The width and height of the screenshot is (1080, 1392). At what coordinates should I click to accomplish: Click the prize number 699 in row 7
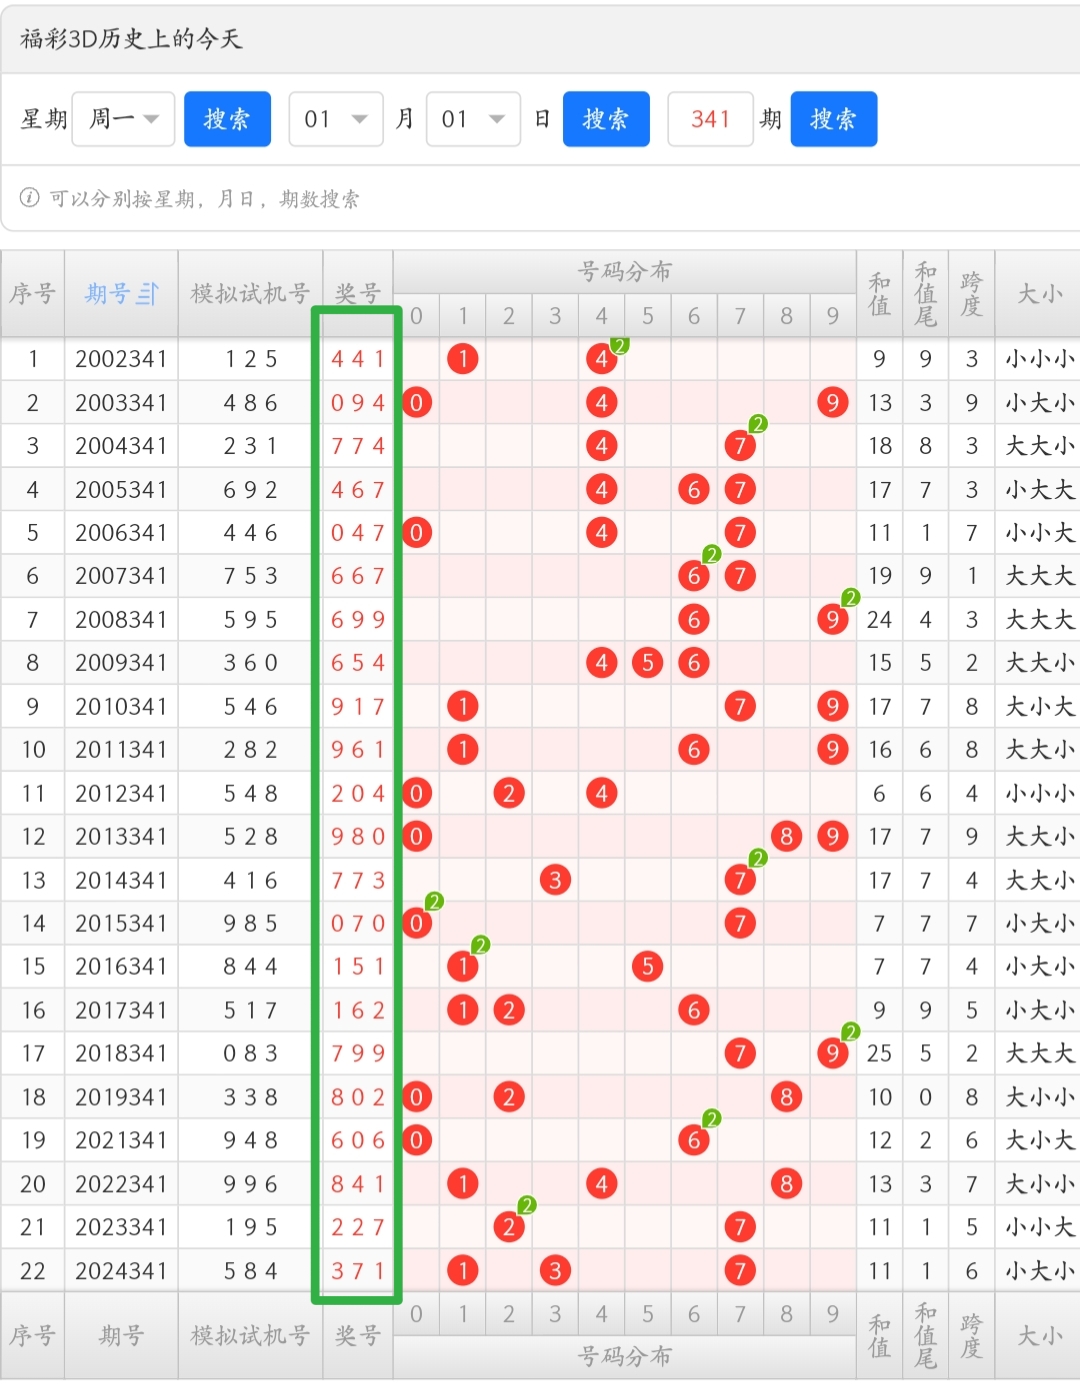coord(357,620)
